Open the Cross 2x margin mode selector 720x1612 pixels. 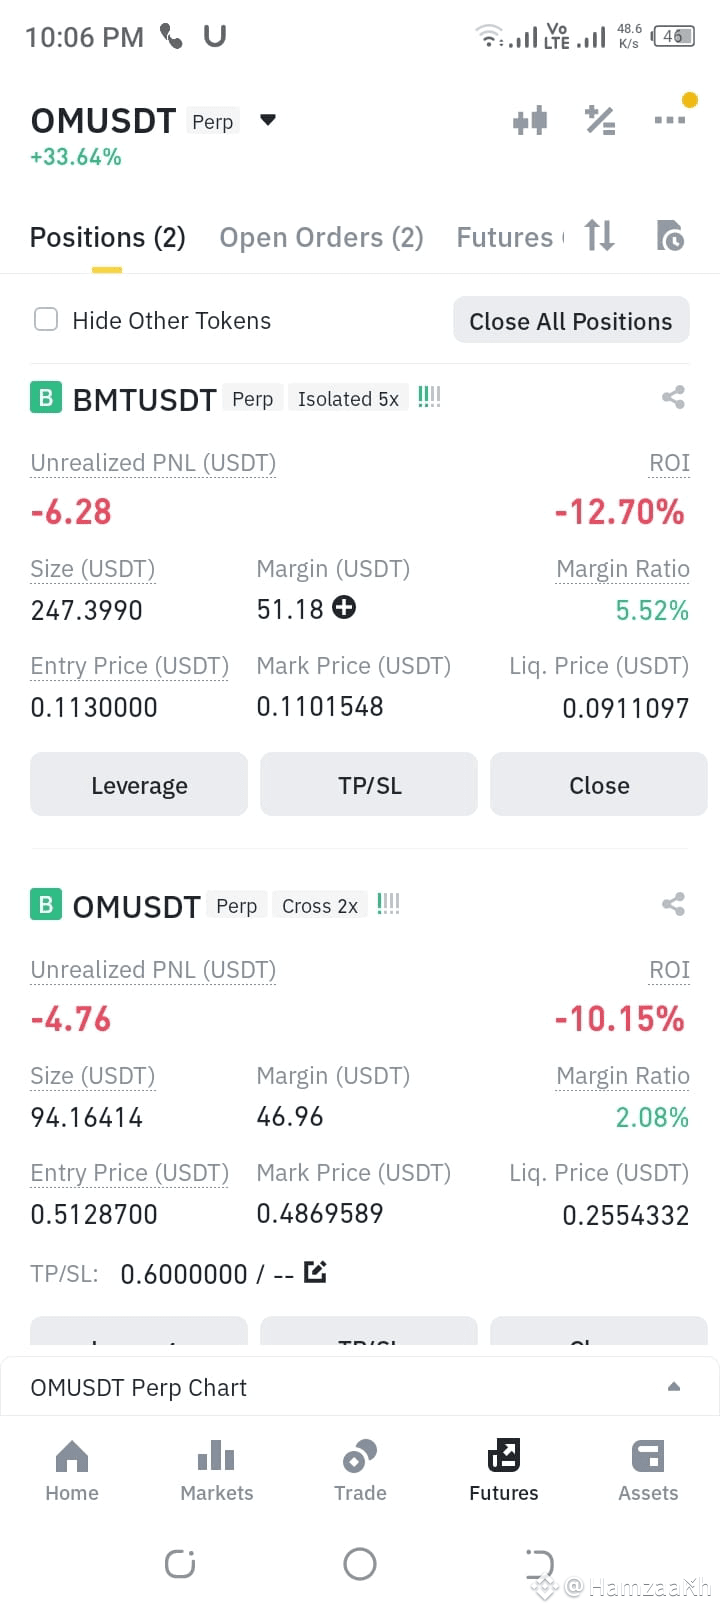coord(320,906)
